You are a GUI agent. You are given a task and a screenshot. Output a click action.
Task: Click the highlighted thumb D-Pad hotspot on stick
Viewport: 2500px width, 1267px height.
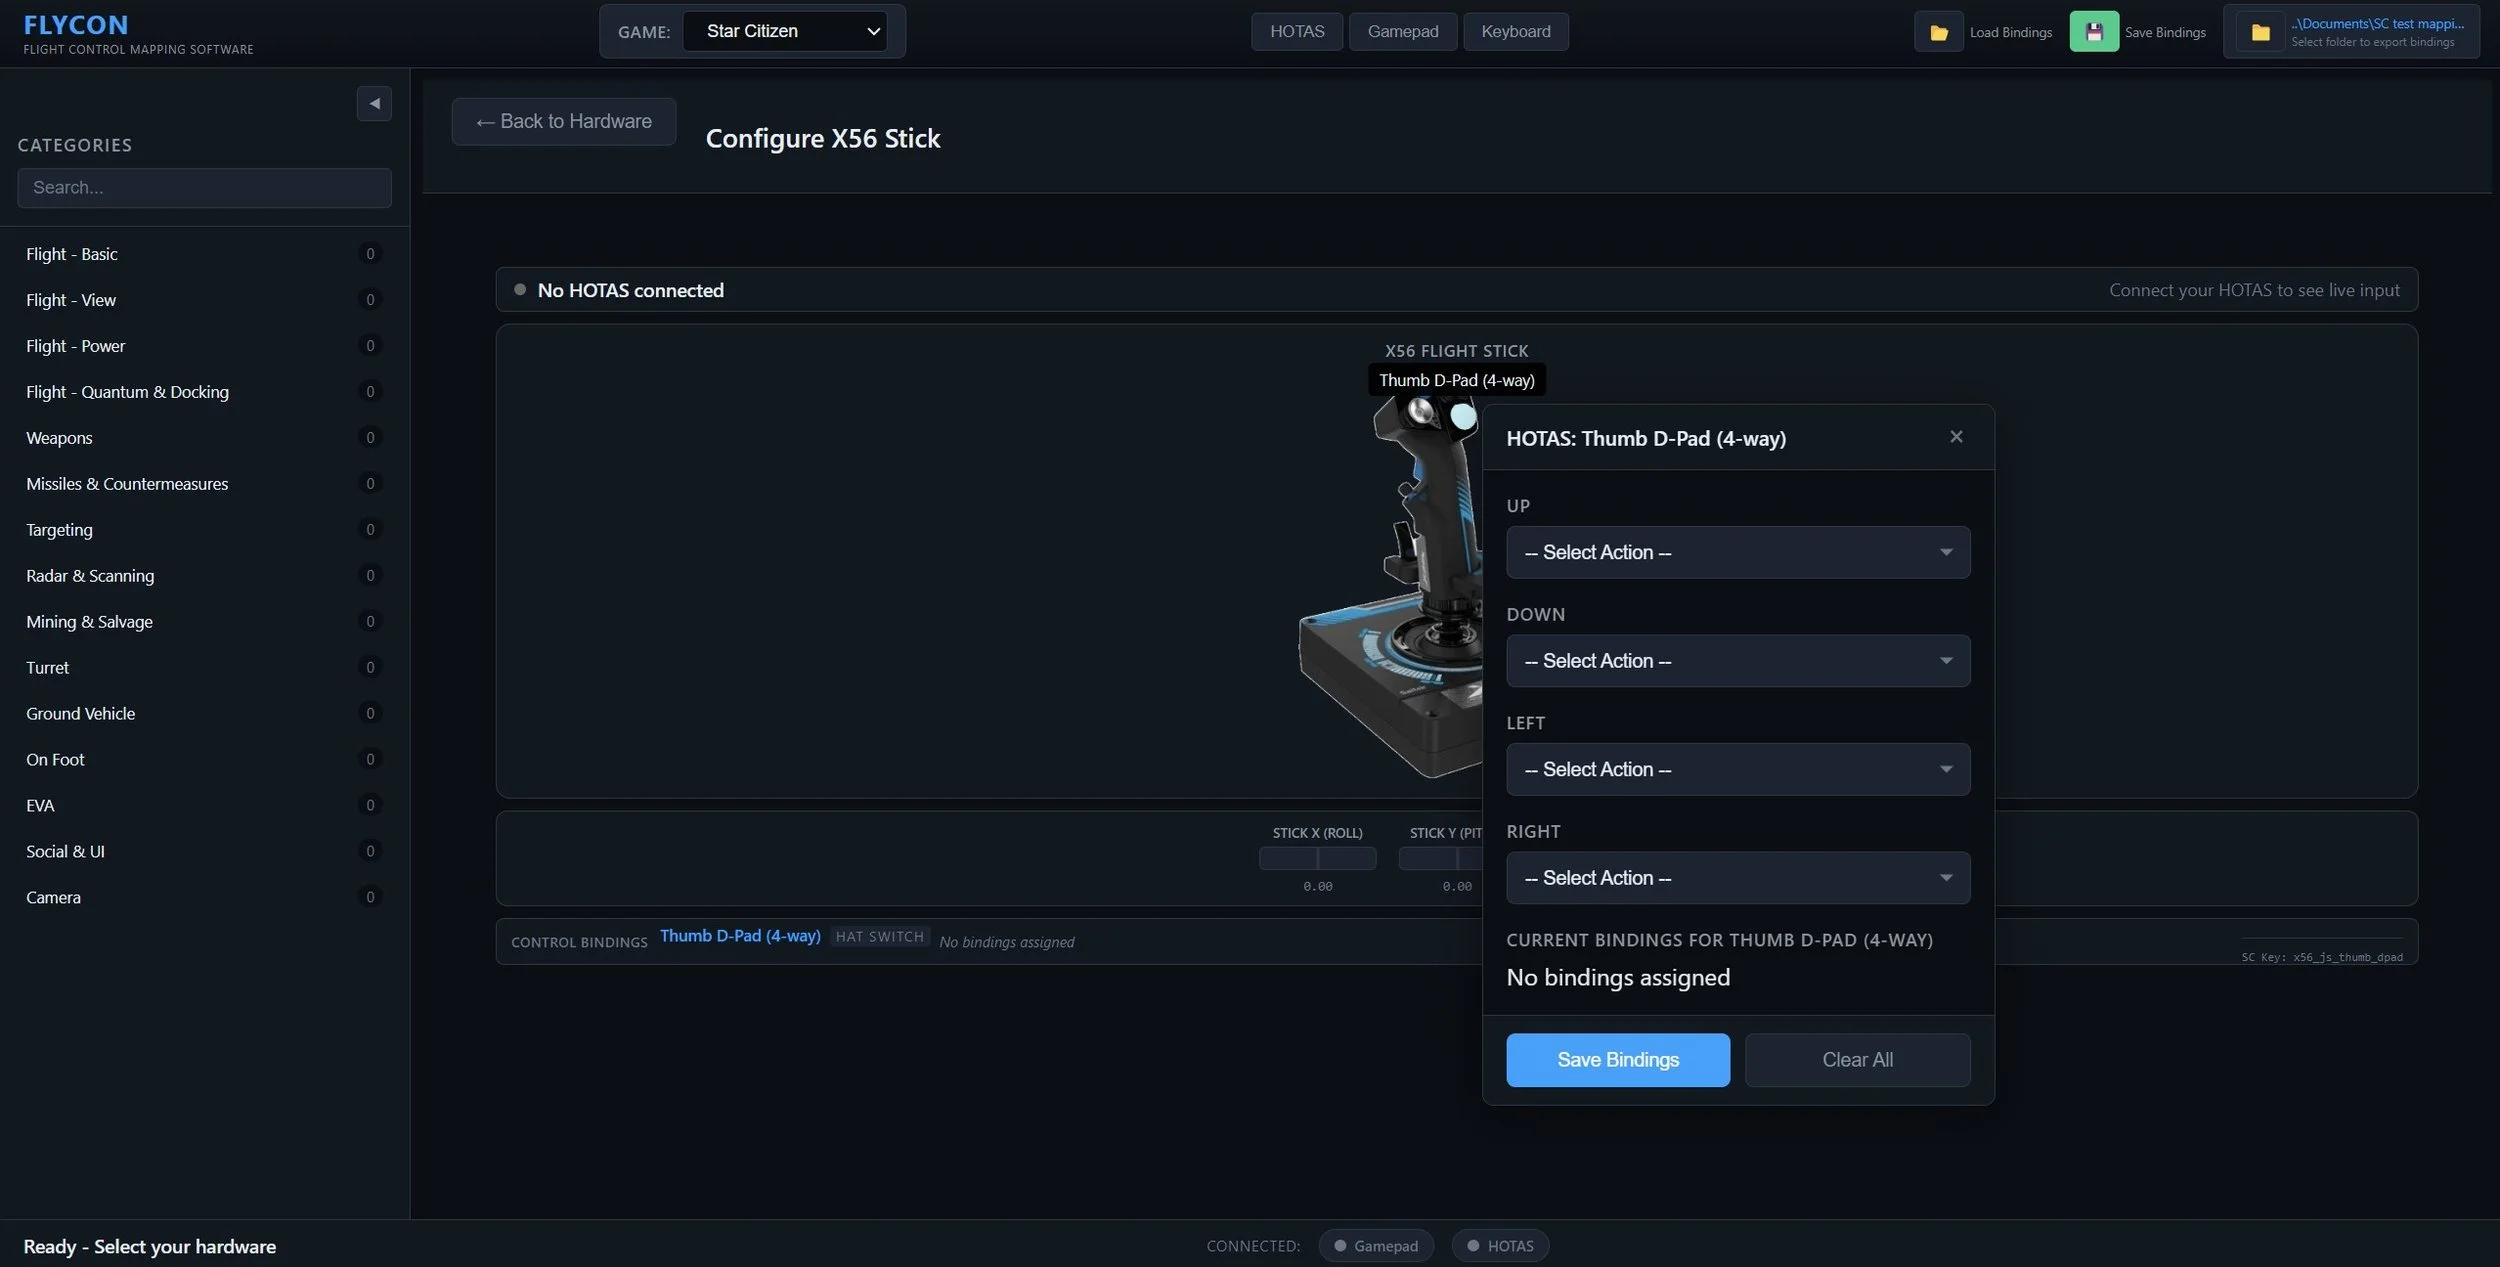pos(1463,416)
